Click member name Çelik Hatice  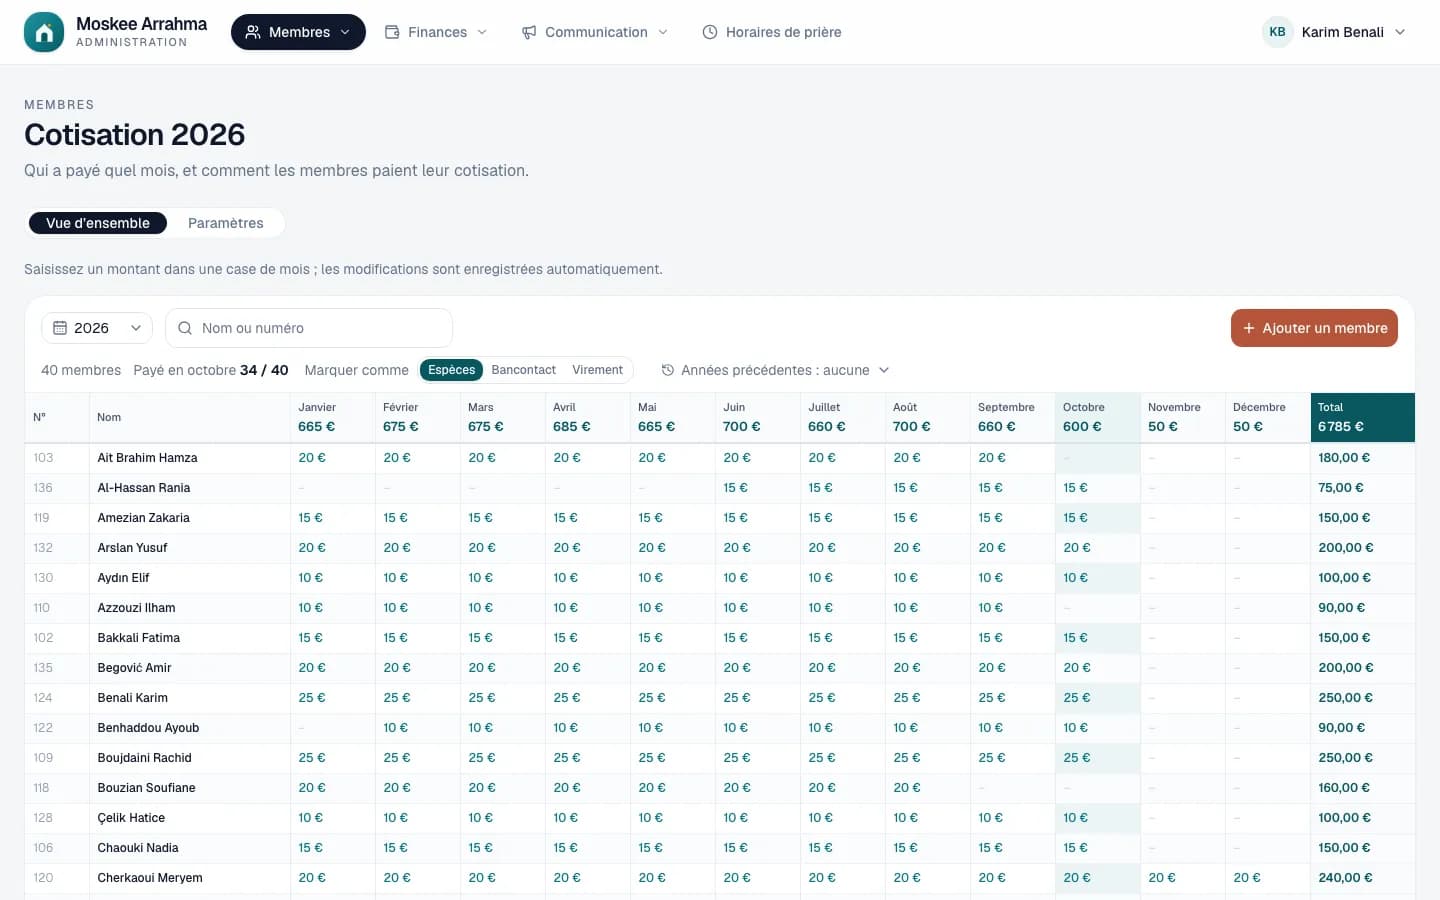click(x=131, y=818)
